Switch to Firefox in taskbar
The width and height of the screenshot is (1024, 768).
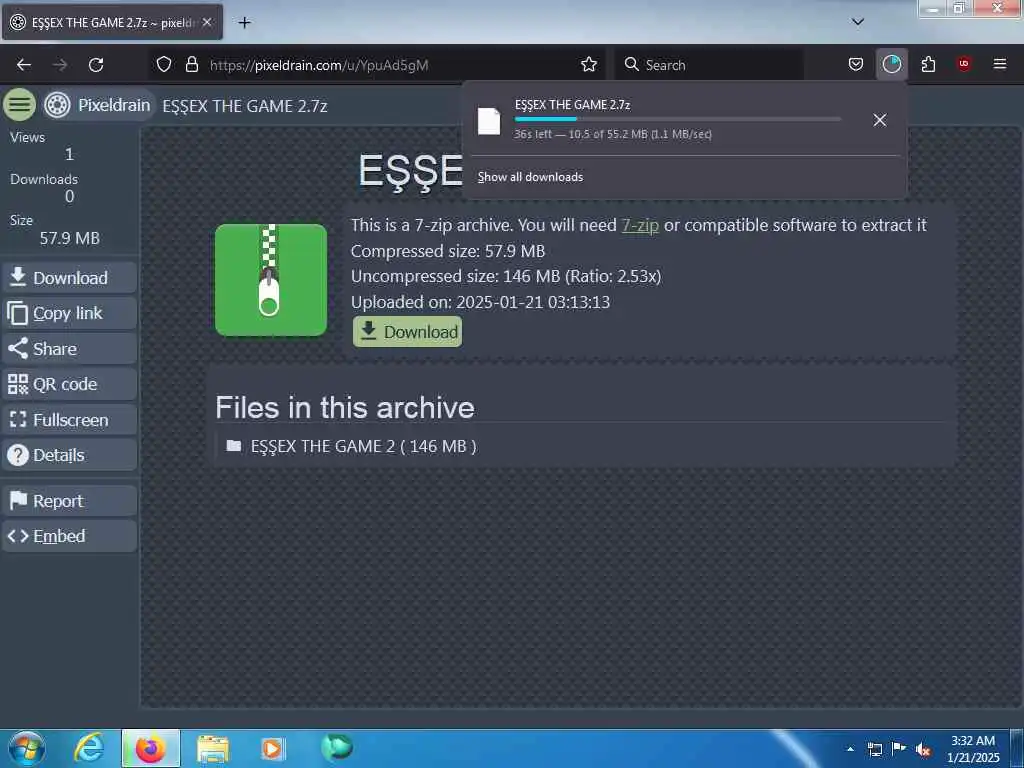point(150,748)
